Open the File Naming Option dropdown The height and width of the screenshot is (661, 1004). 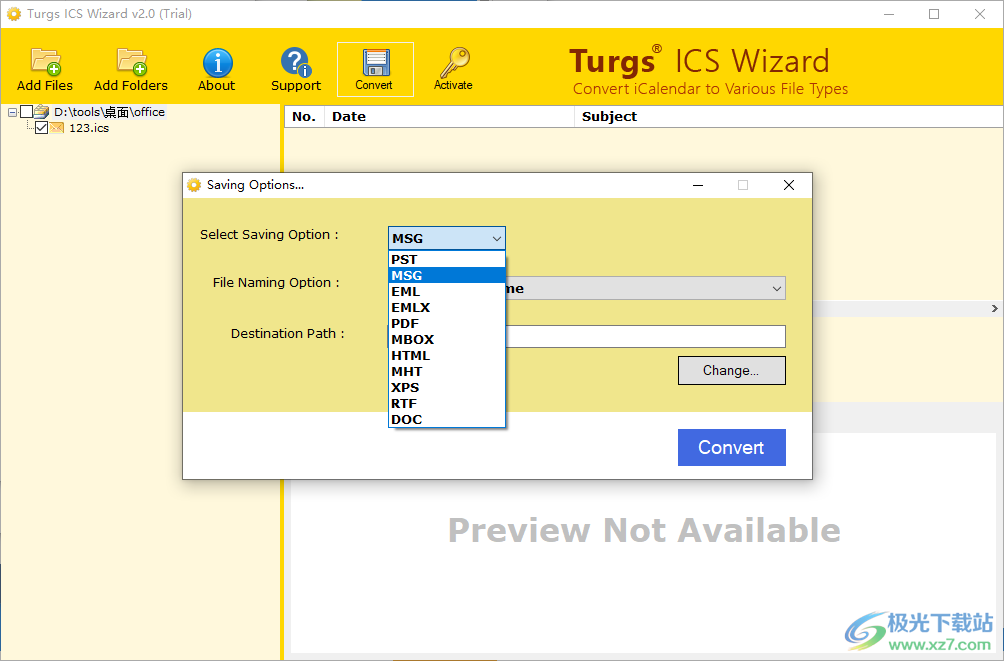point(776,288)
